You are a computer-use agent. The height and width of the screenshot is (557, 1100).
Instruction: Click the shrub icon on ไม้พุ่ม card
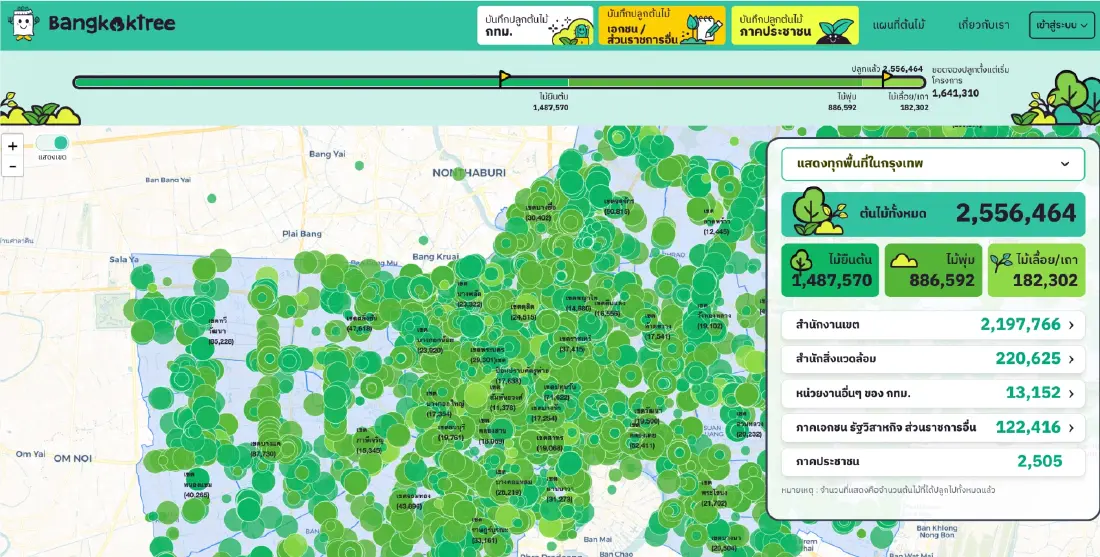click(x=904, y=262)
